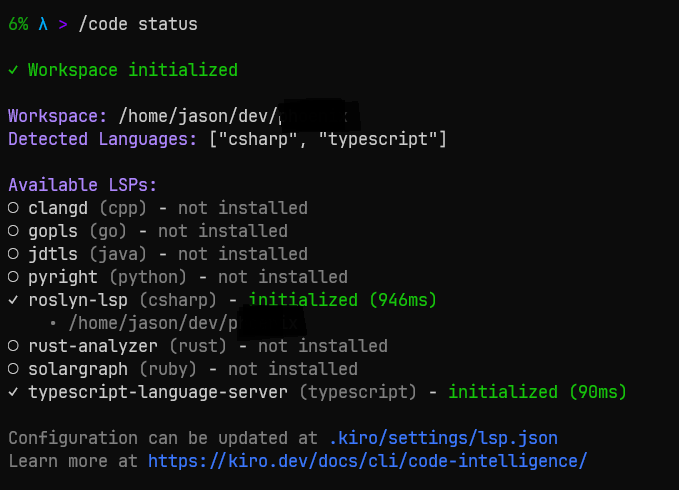The image size is (679, 490).
Task: Click the 6% context usage indicator
Action: coord(18,25)
